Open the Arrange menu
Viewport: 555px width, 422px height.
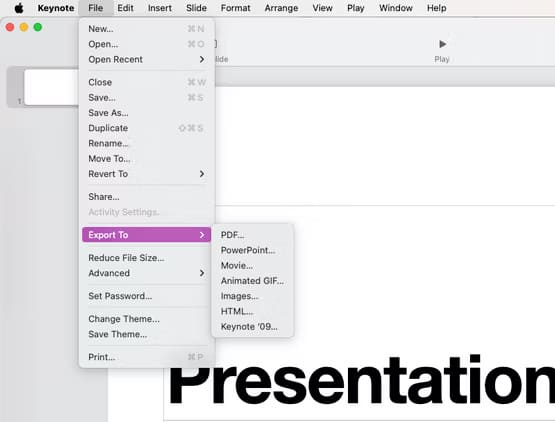(x=281, y=8)
